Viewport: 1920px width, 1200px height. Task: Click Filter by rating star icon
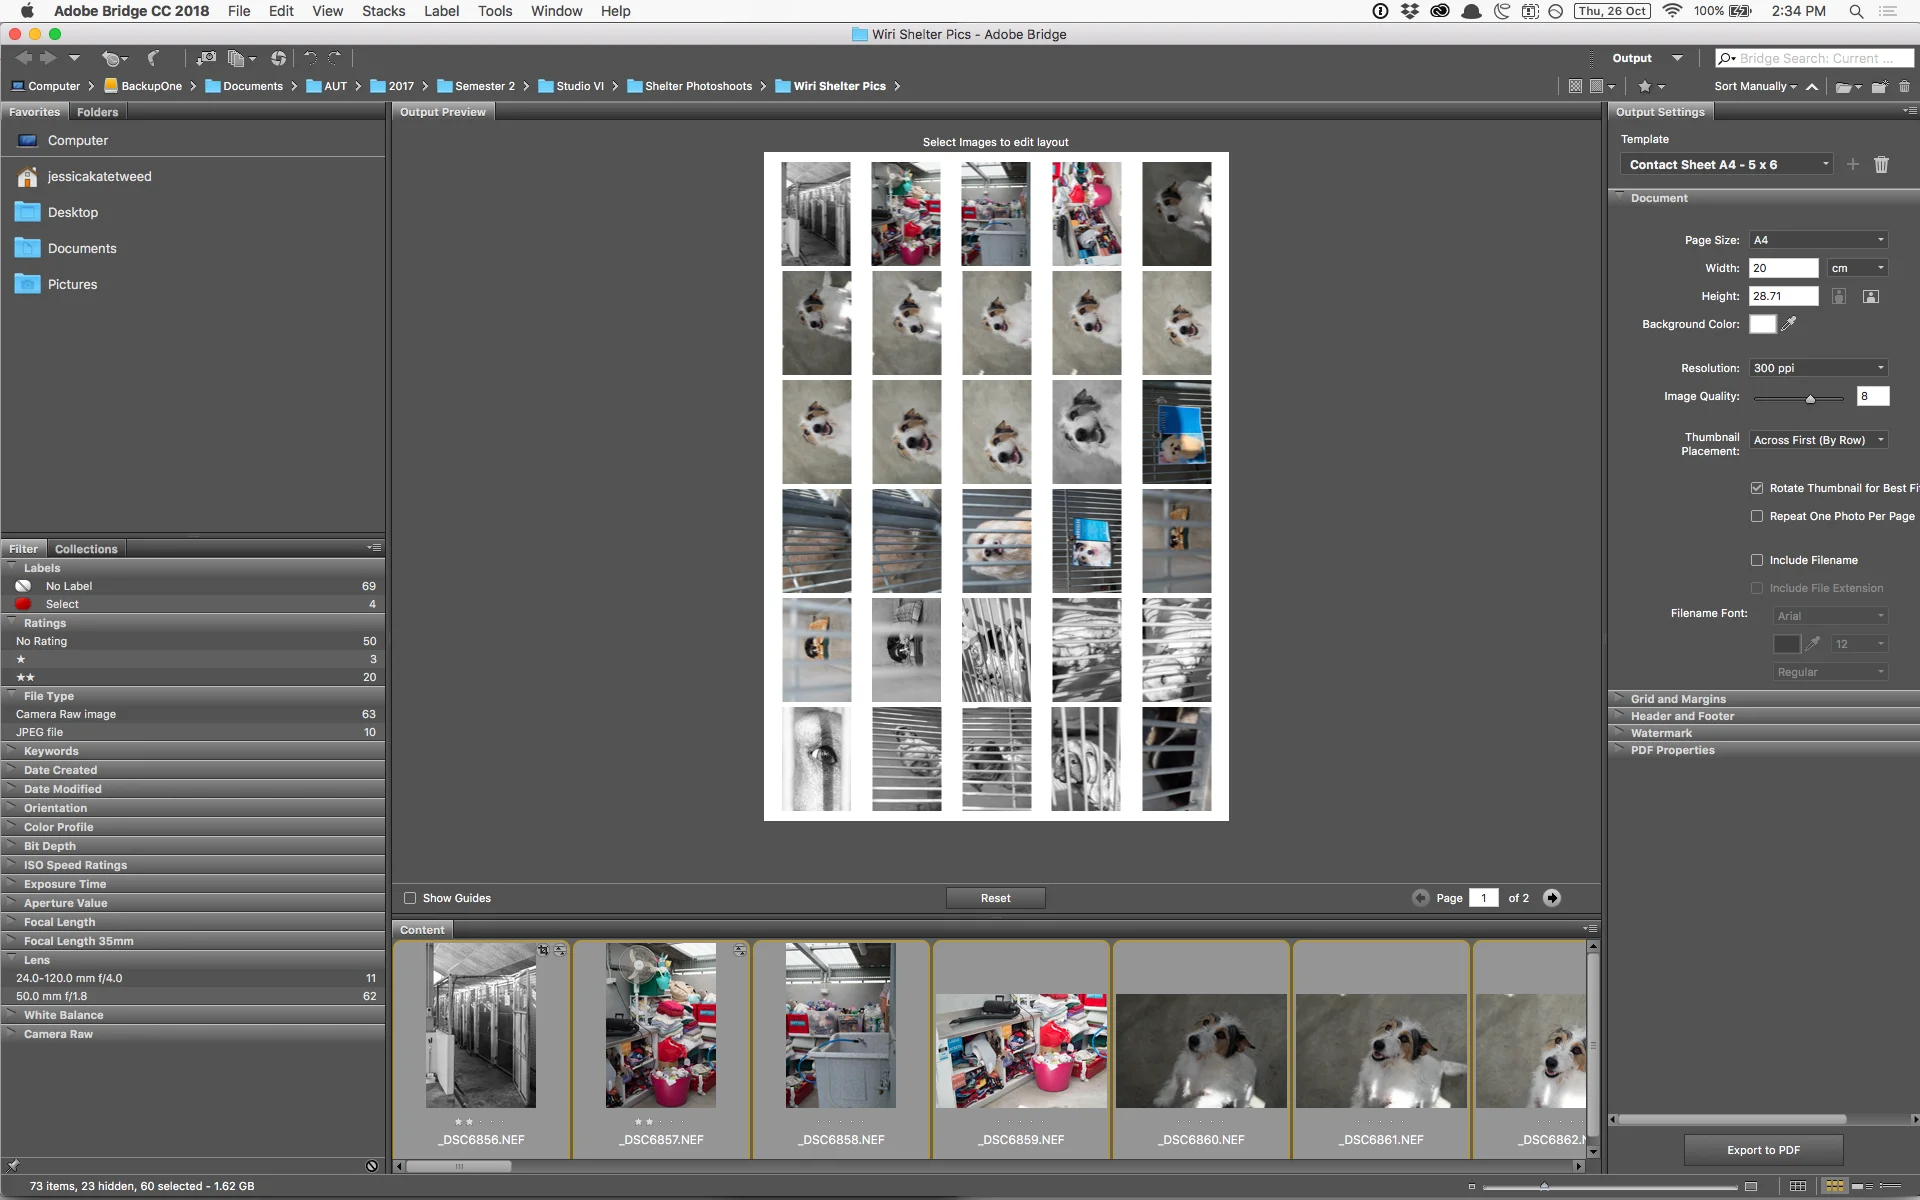(x=1645, y=86)
